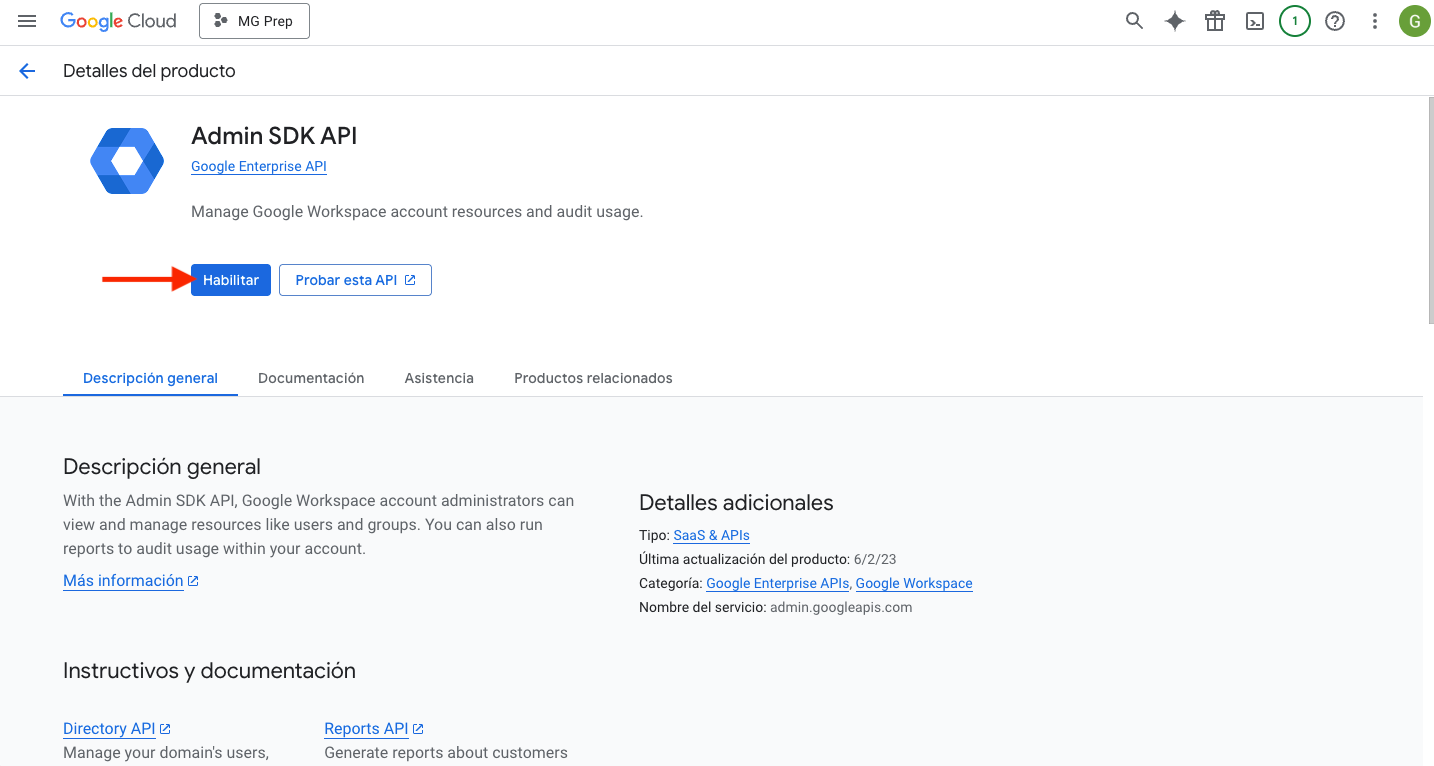
Task: Click the gift free trial icon
Action: tap(1215, 21)
